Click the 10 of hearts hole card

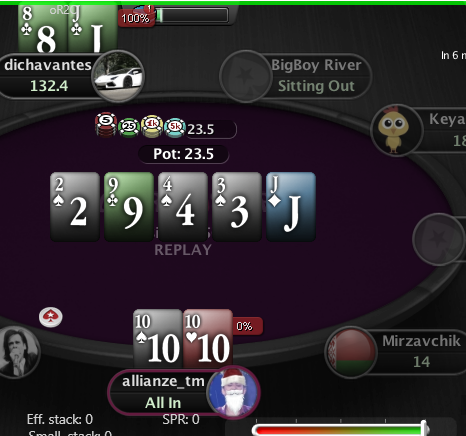208,339
